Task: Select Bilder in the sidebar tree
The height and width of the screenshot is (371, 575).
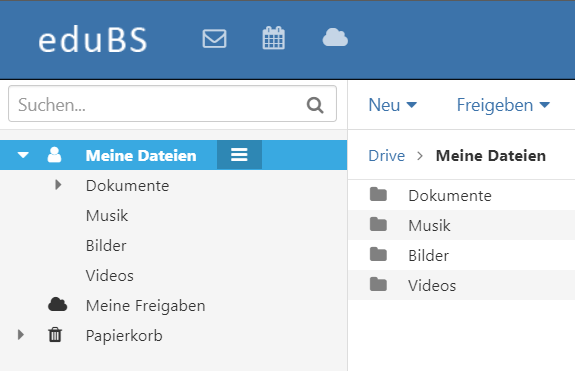Action: [106, 246]
